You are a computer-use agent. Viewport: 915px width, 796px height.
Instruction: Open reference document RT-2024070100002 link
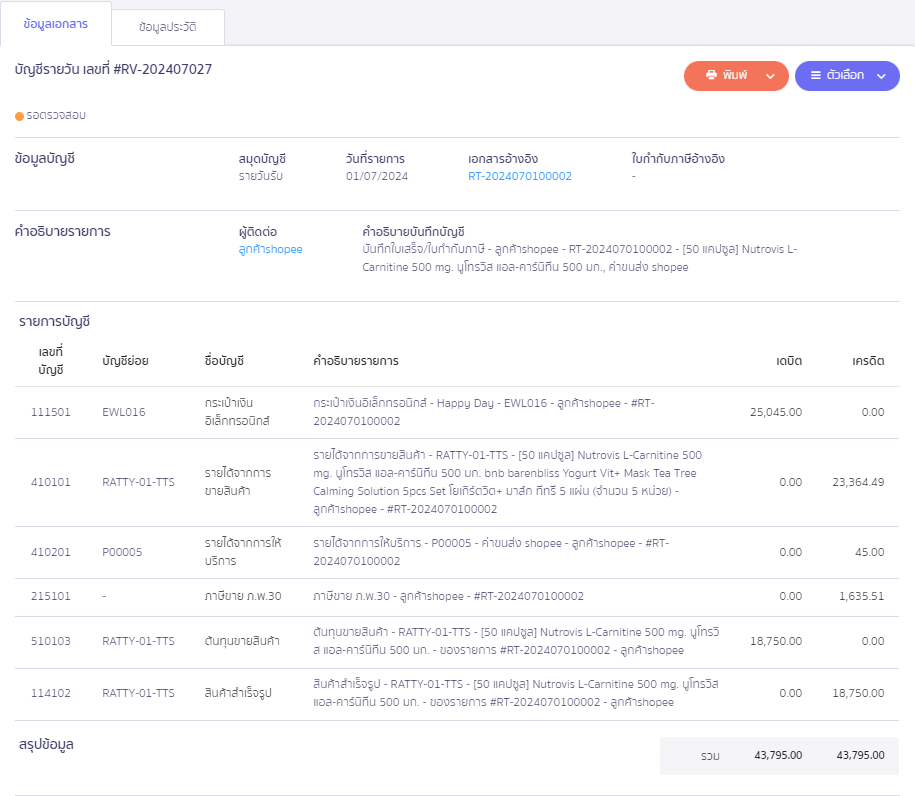(x=519, y=176)
